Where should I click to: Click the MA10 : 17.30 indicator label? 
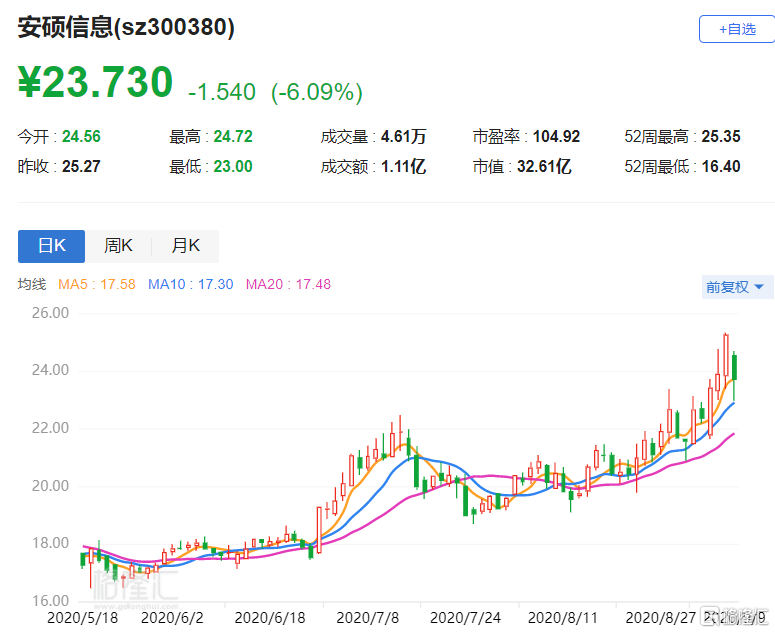191,285
